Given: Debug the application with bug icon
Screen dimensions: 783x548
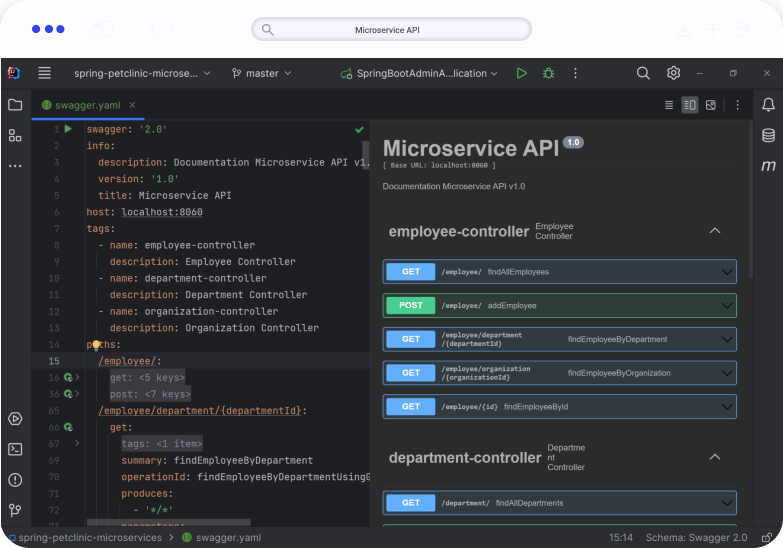Looking at the screenshot, I should coord(548,73).
